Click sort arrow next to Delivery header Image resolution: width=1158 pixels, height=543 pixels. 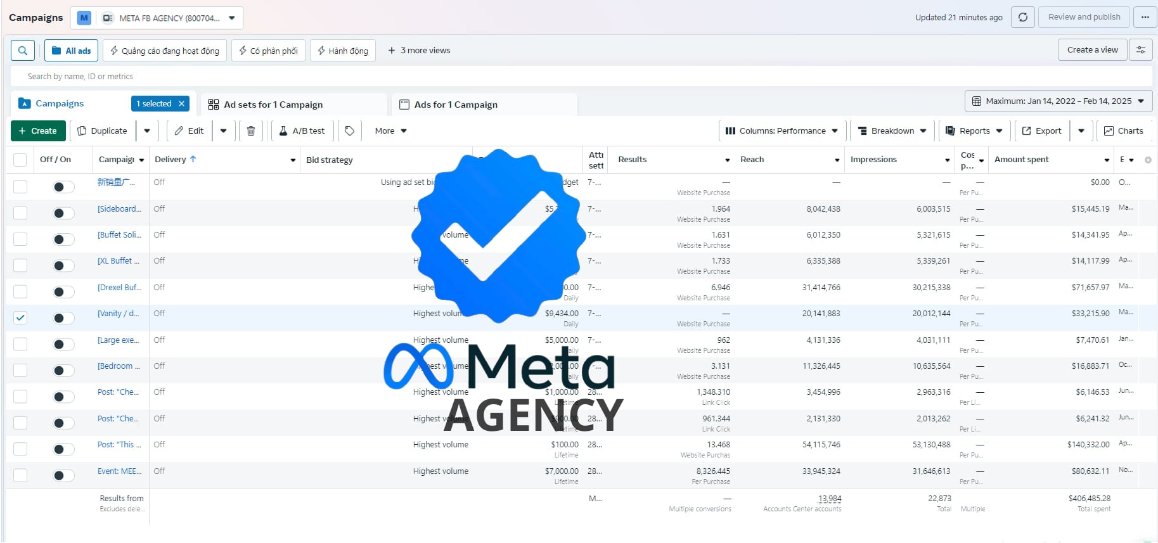coord(193,159)
